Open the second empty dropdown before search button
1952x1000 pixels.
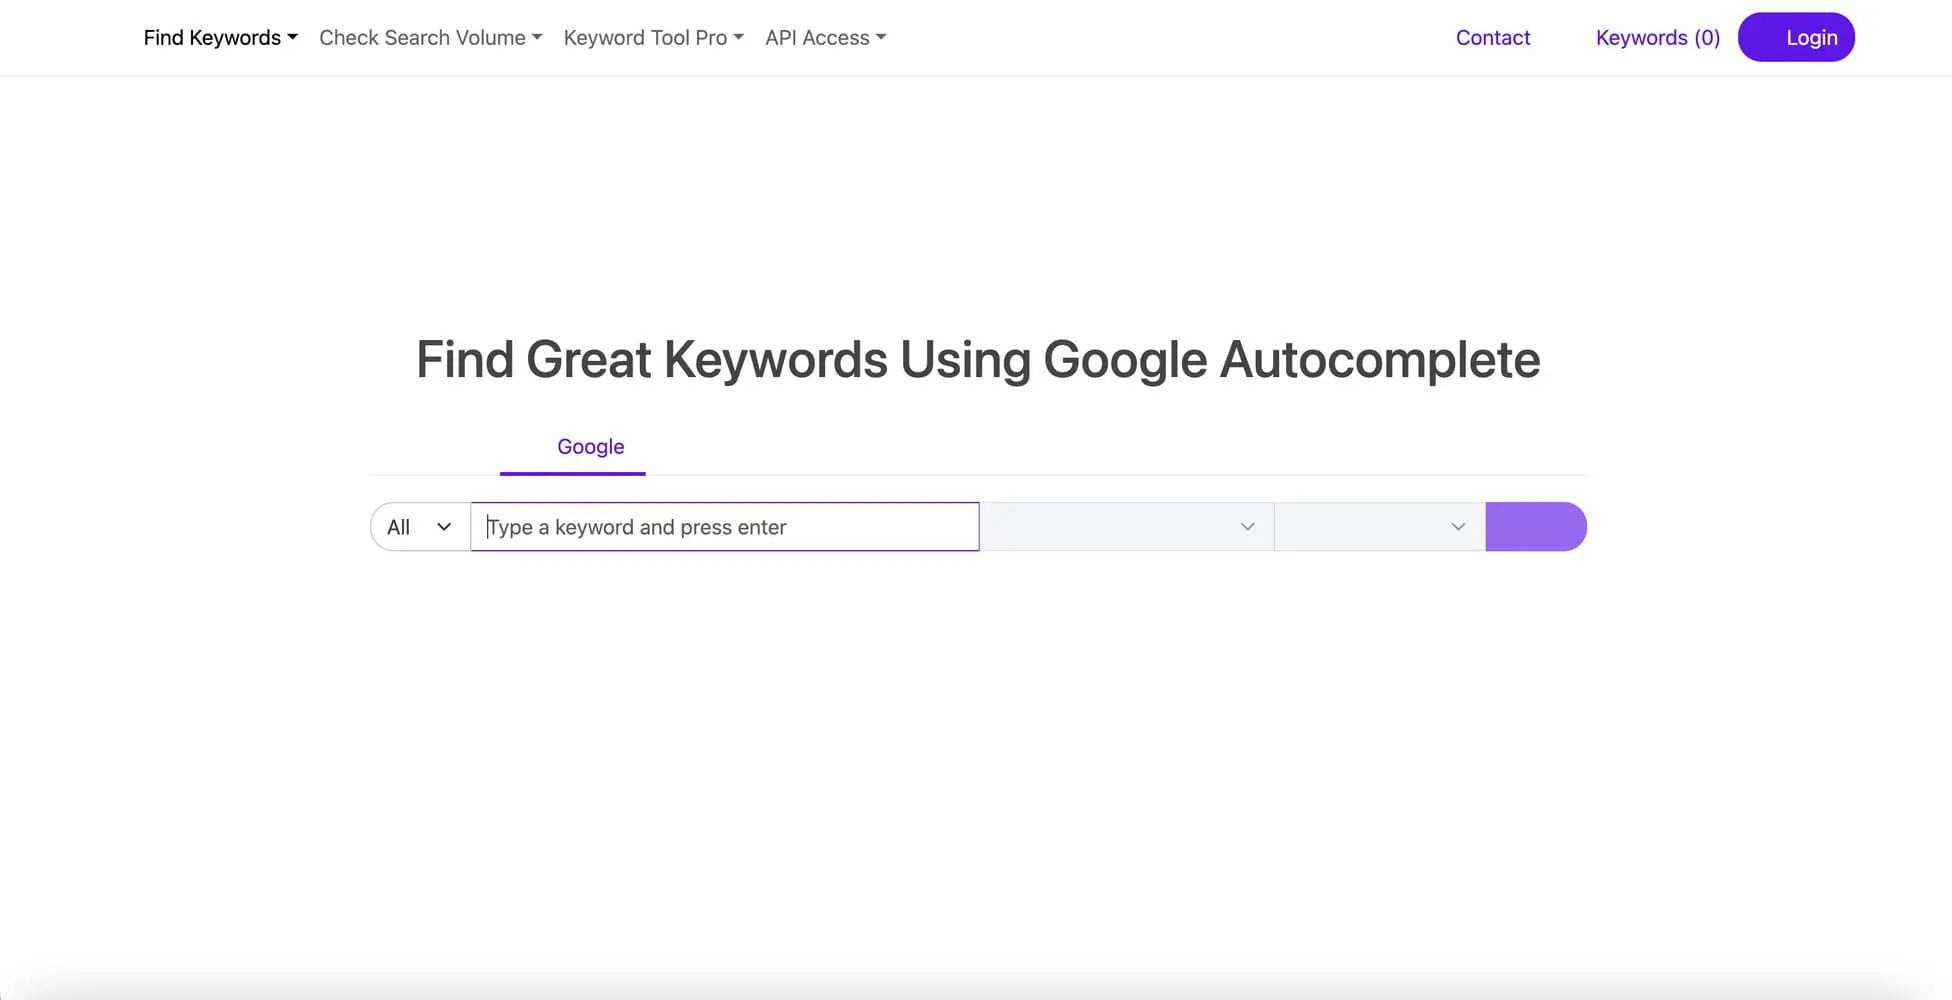1380,527
